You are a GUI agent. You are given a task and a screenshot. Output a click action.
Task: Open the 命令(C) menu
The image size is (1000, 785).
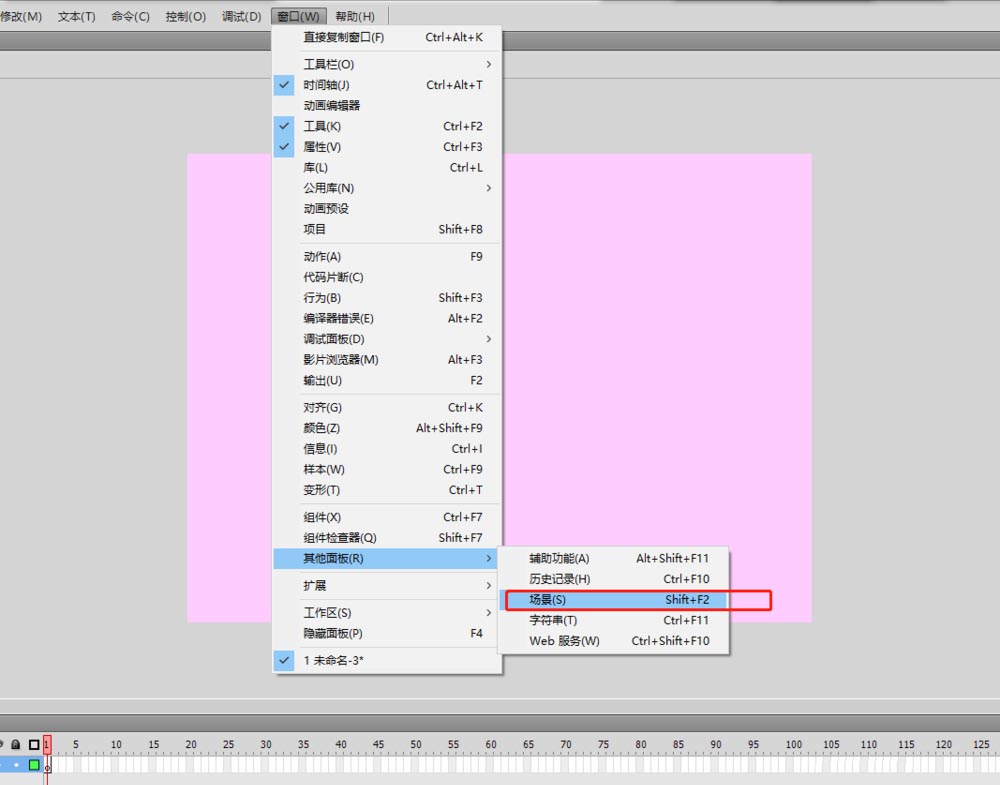tap(130, 17)
